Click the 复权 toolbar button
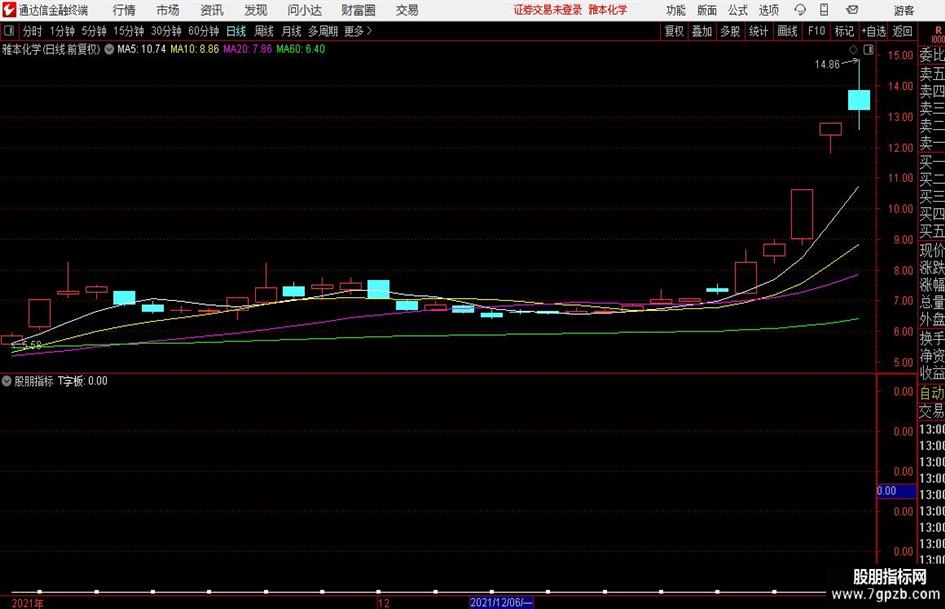945x609 pixels. coord(674,31)
